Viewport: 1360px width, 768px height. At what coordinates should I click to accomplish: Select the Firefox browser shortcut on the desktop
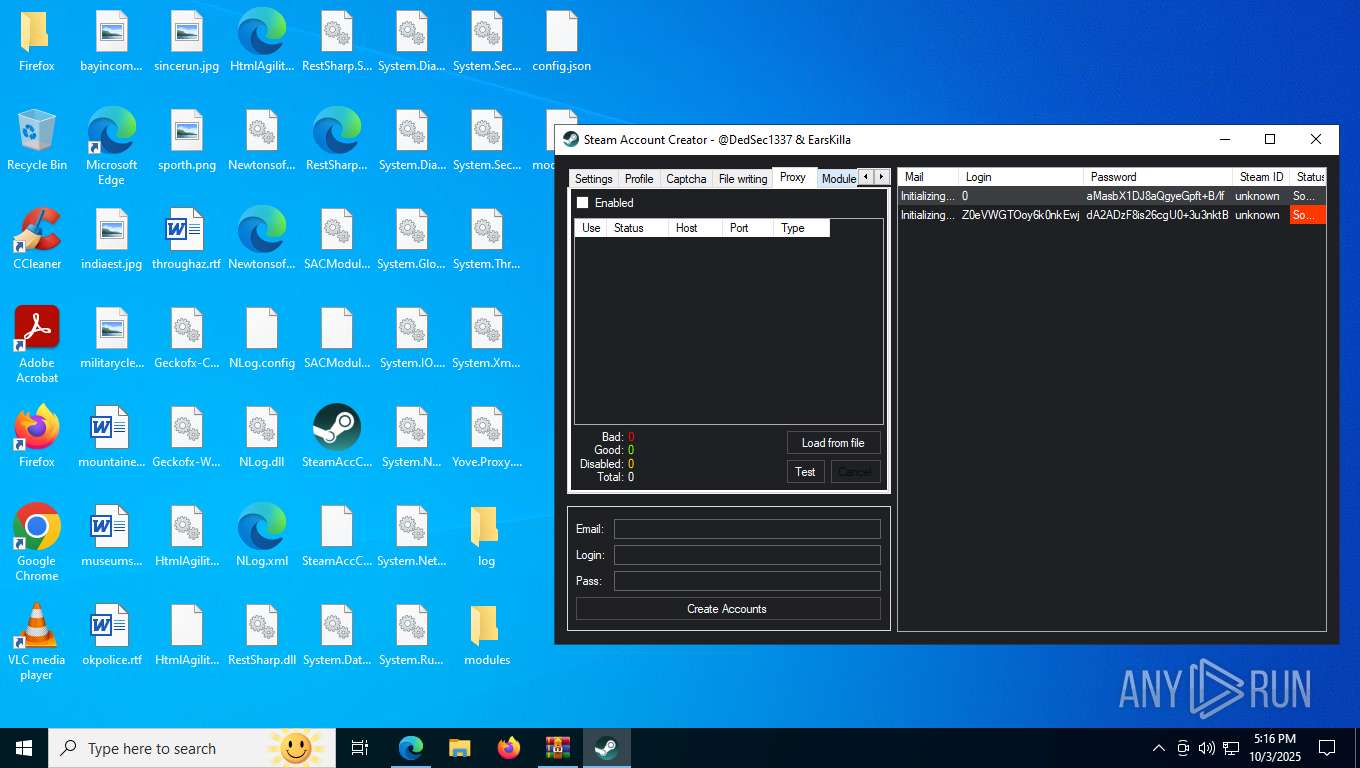[37, 438]
